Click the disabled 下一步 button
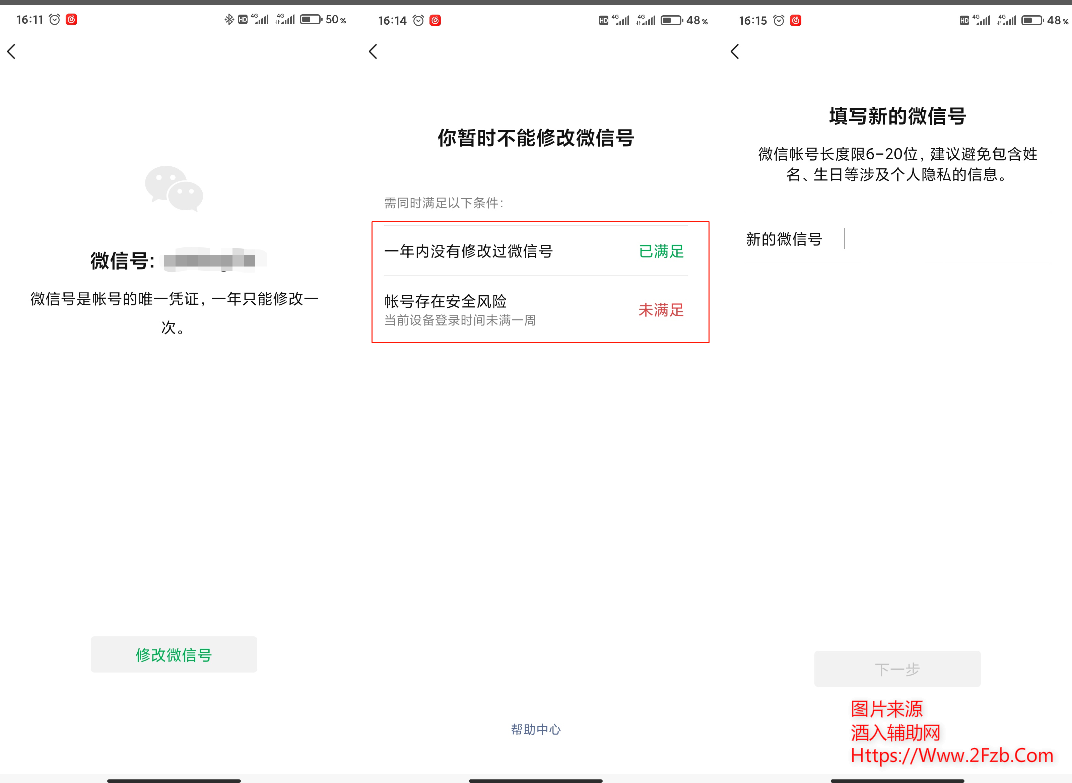The height and width of the screenshot is (783, 1072). (x=897, y=669)
